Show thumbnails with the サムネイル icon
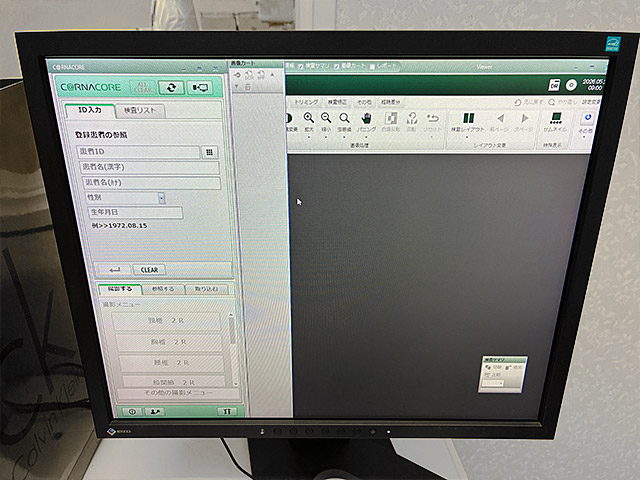The height and width of the screenshot is (480, 640). click(x=556, y=118)
